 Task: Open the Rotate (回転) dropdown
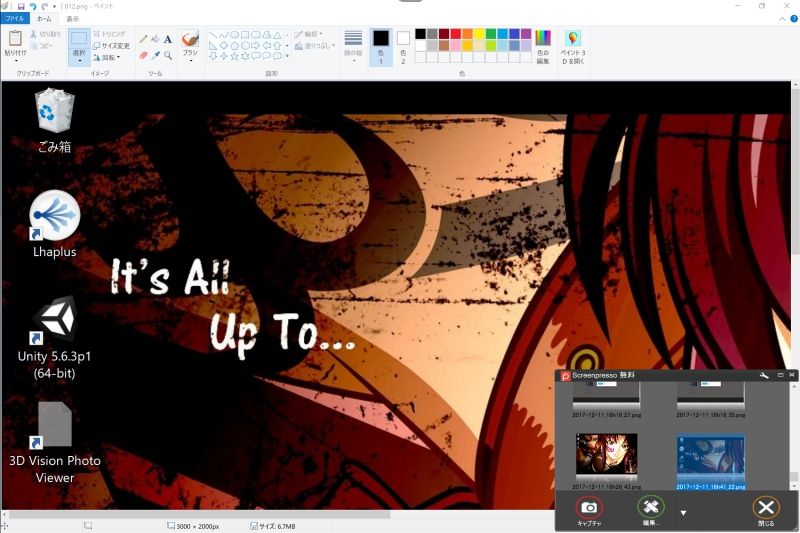coord(107,58)
